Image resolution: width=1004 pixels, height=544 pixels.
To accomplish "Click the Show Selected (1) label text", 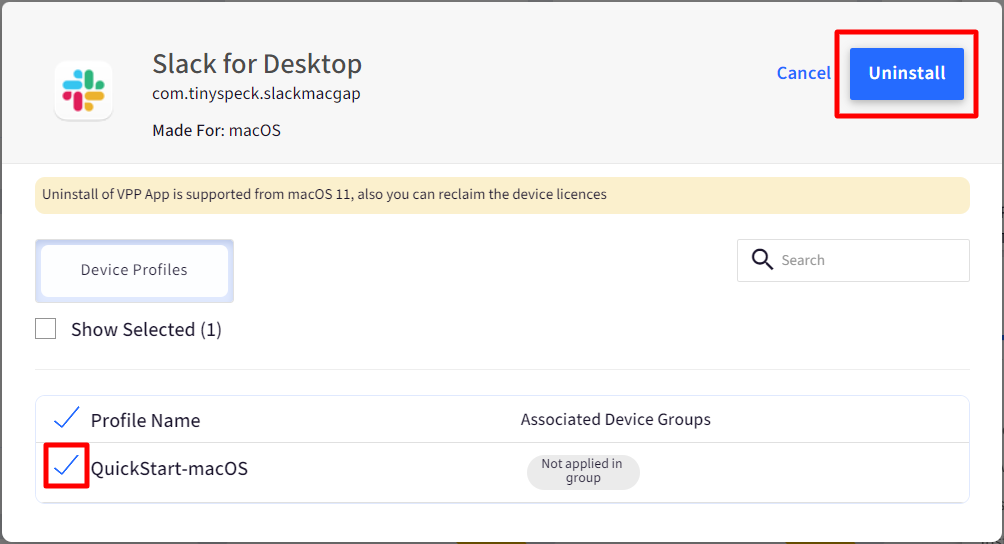I will click(146, 330).
